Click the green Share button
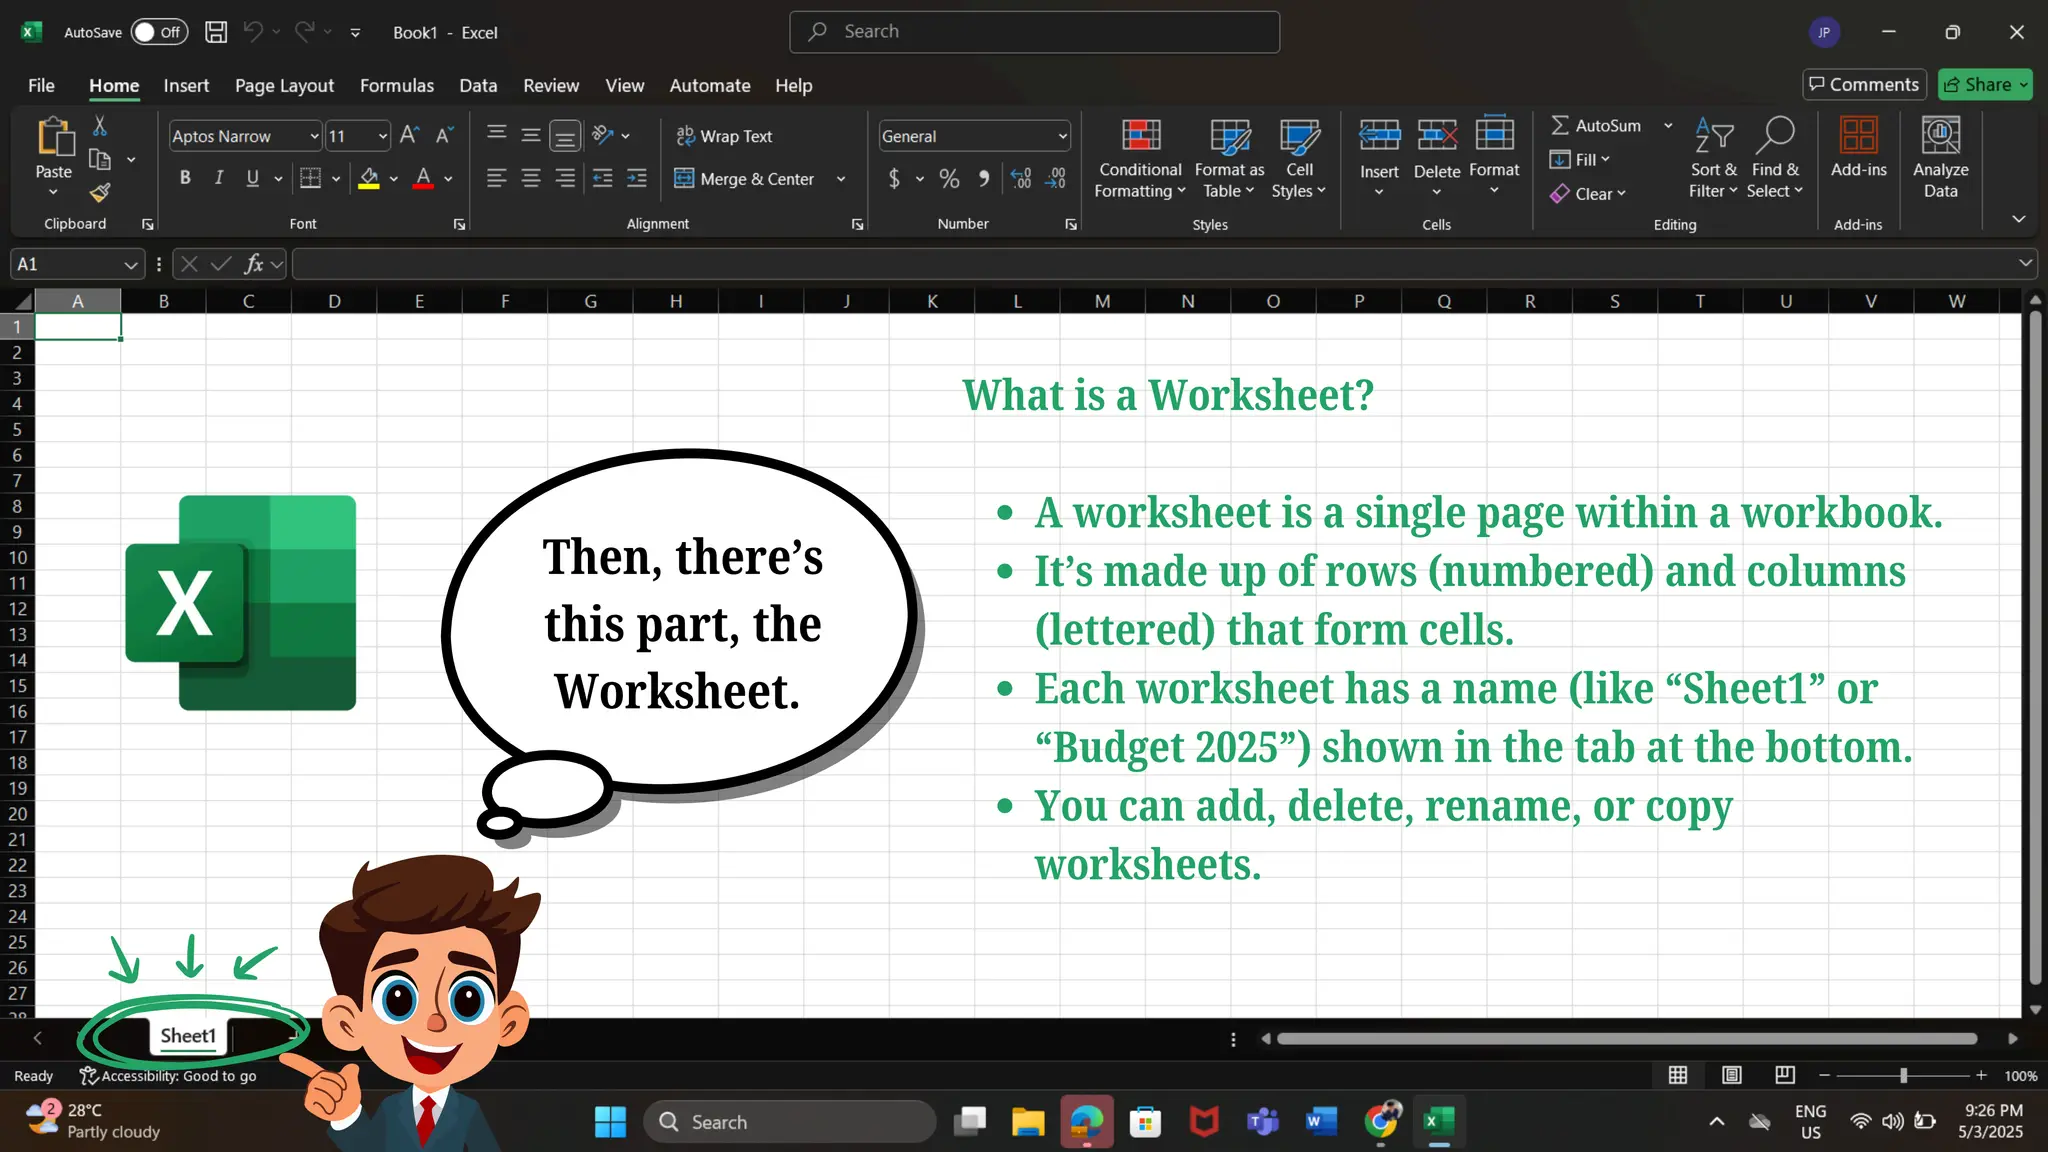Viewport: 2048px width, 1152px height. coord(1984,84)
